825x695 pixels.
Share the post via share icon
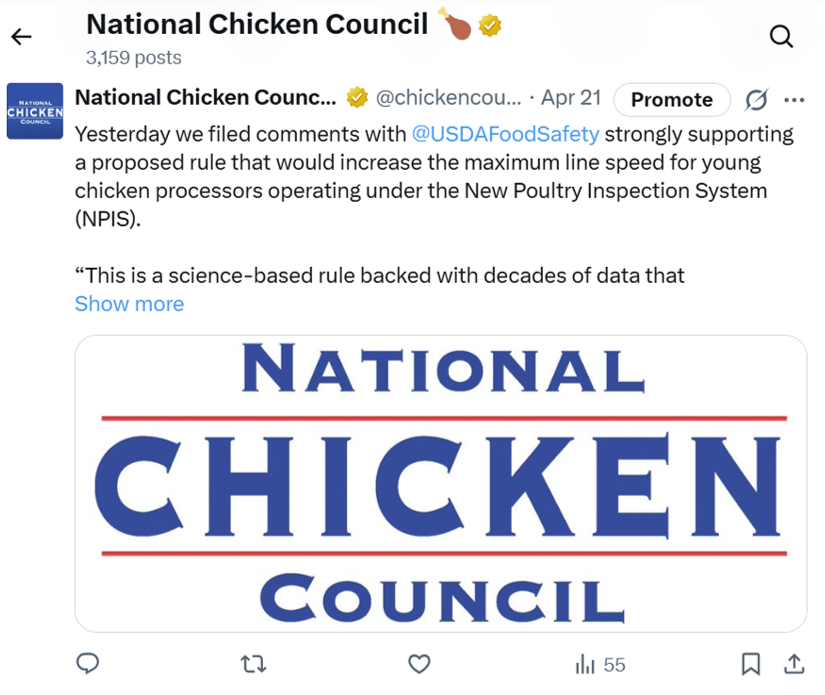tap(794, 663)
